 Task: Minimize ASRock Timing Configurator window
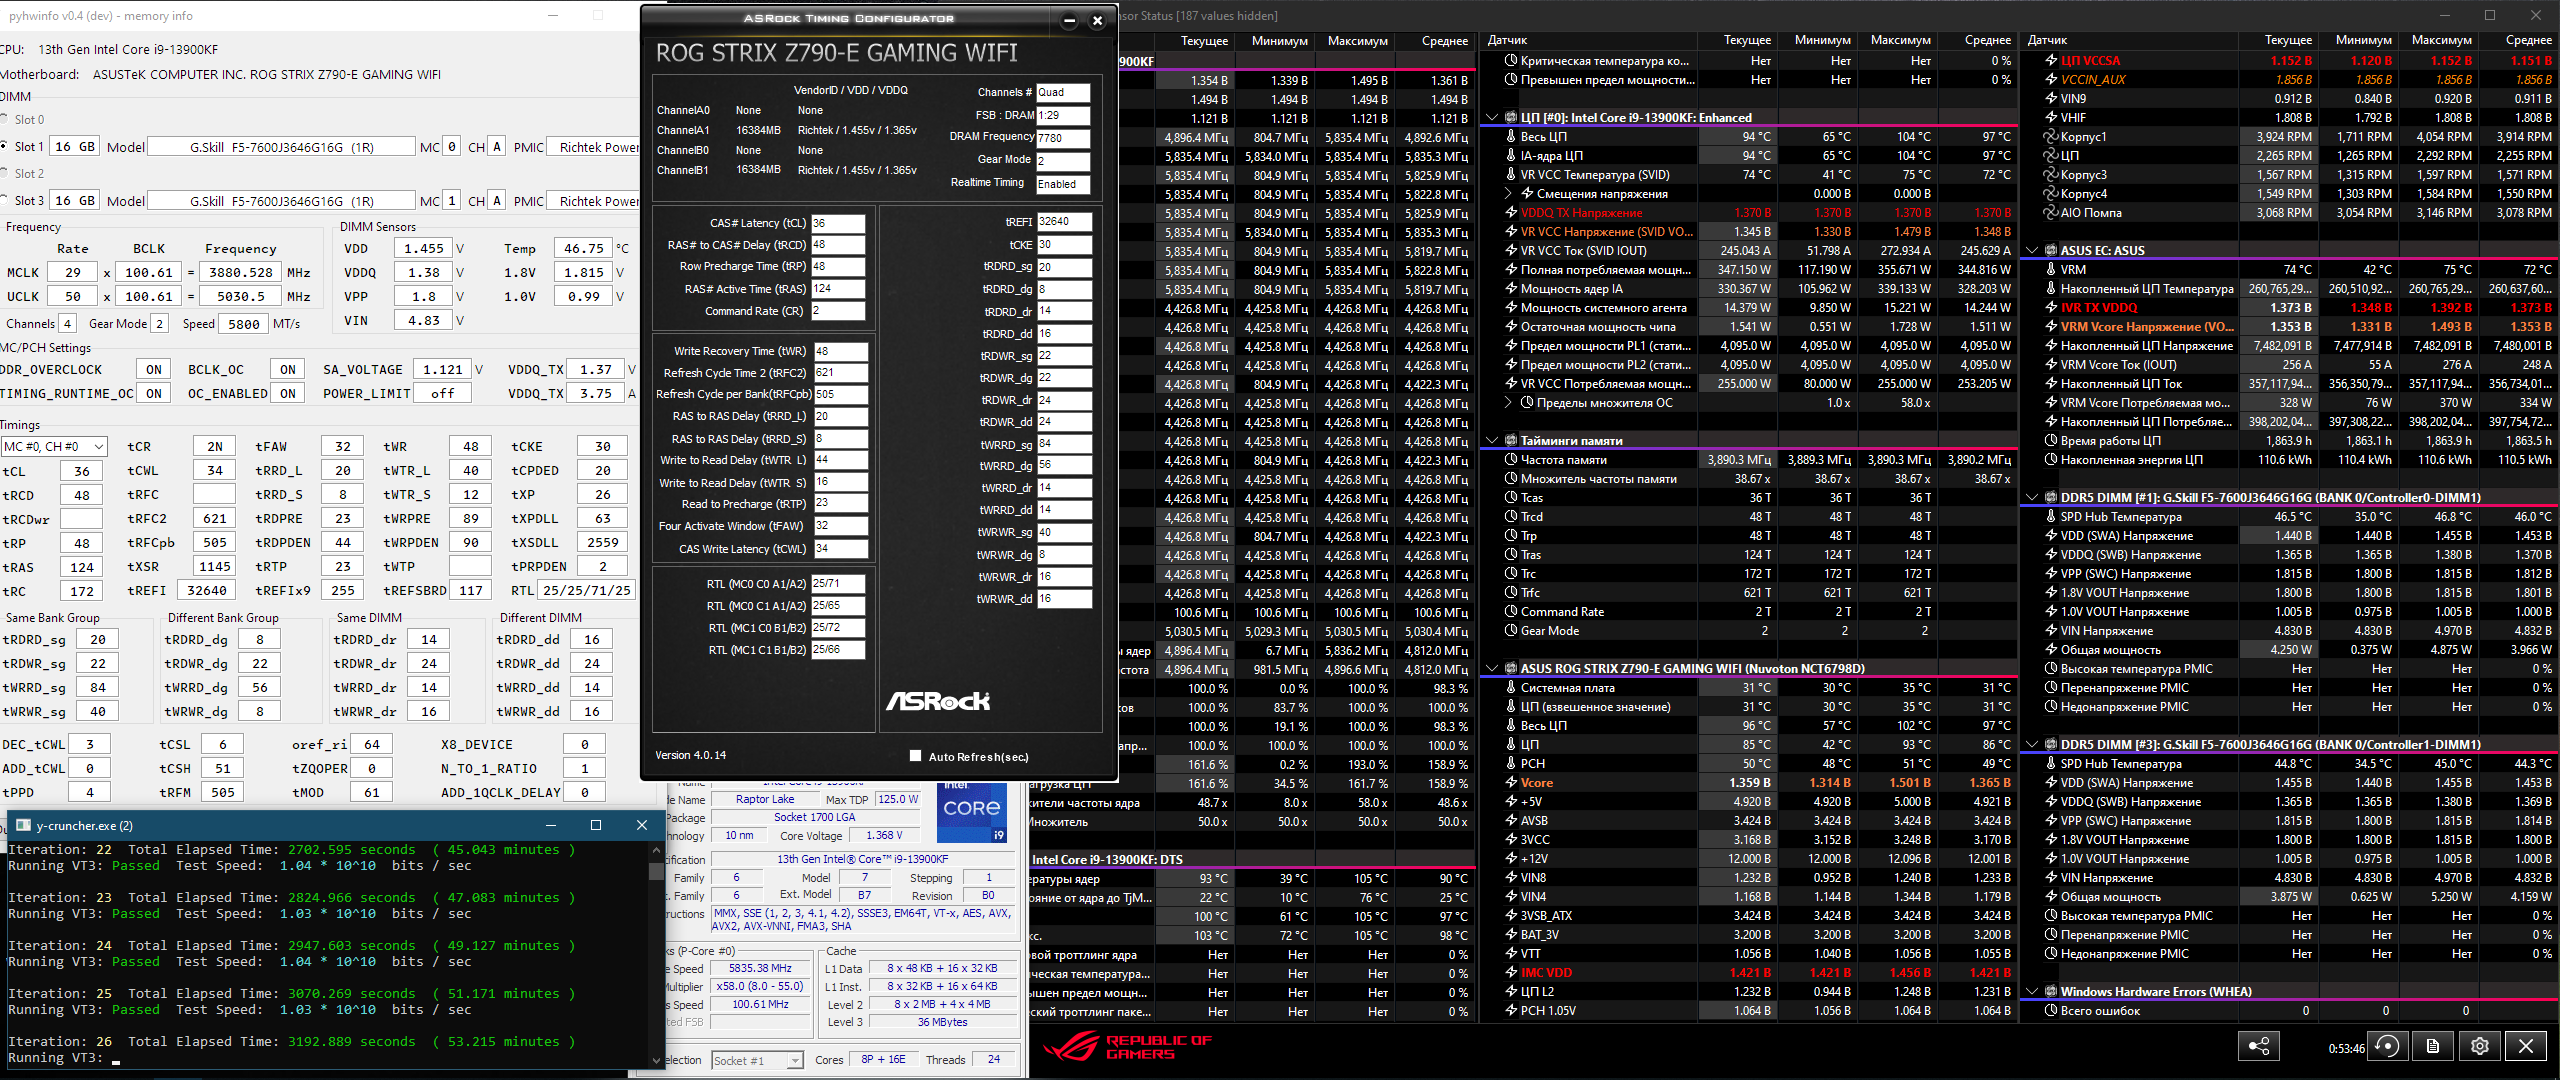1069,20
